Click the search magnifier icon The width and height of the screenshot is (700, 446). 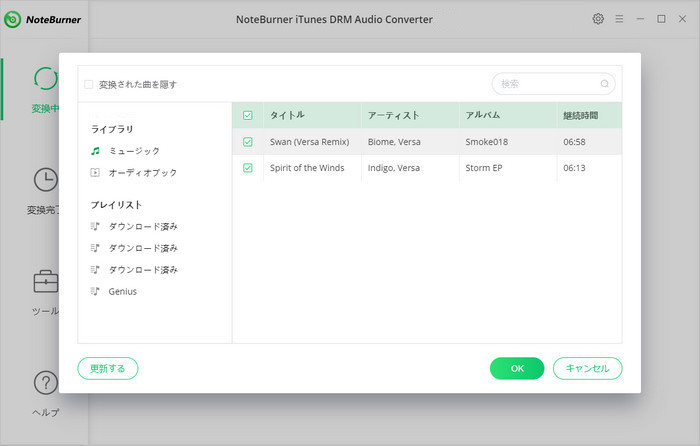pos(604,83)
